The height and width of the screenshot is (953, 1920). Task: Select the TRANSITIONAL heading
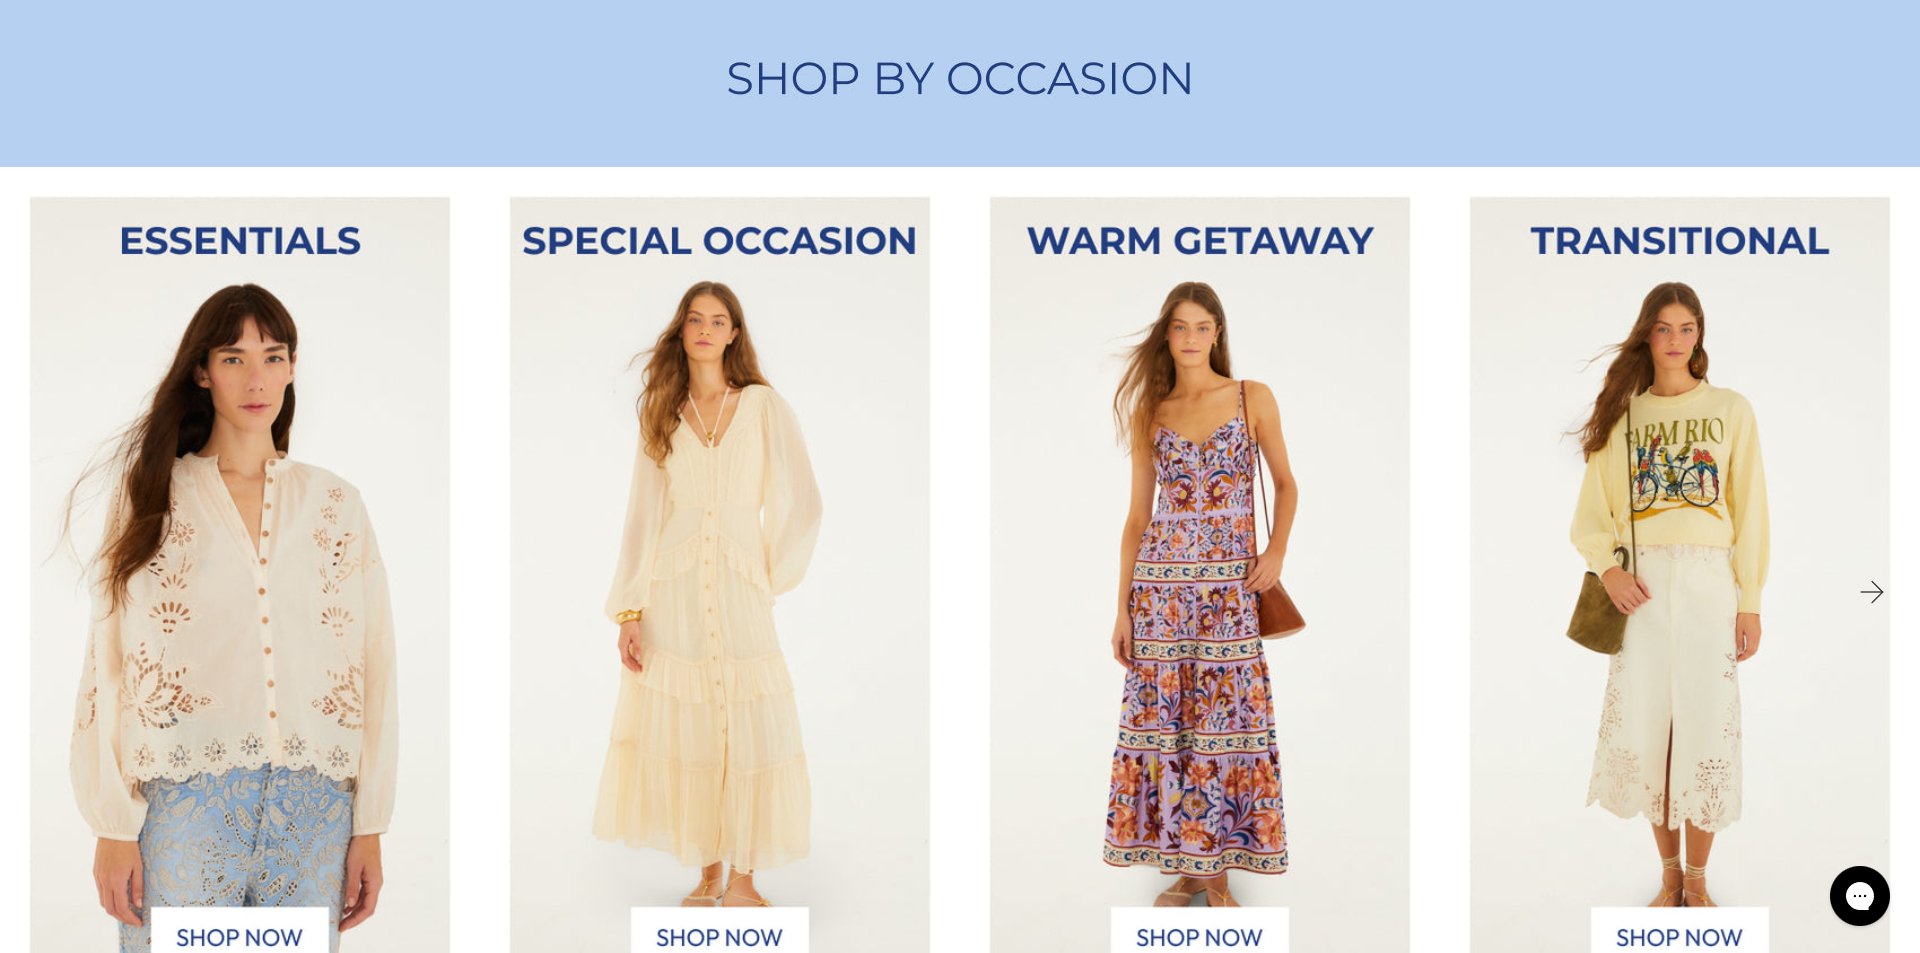coord(1680,241)
